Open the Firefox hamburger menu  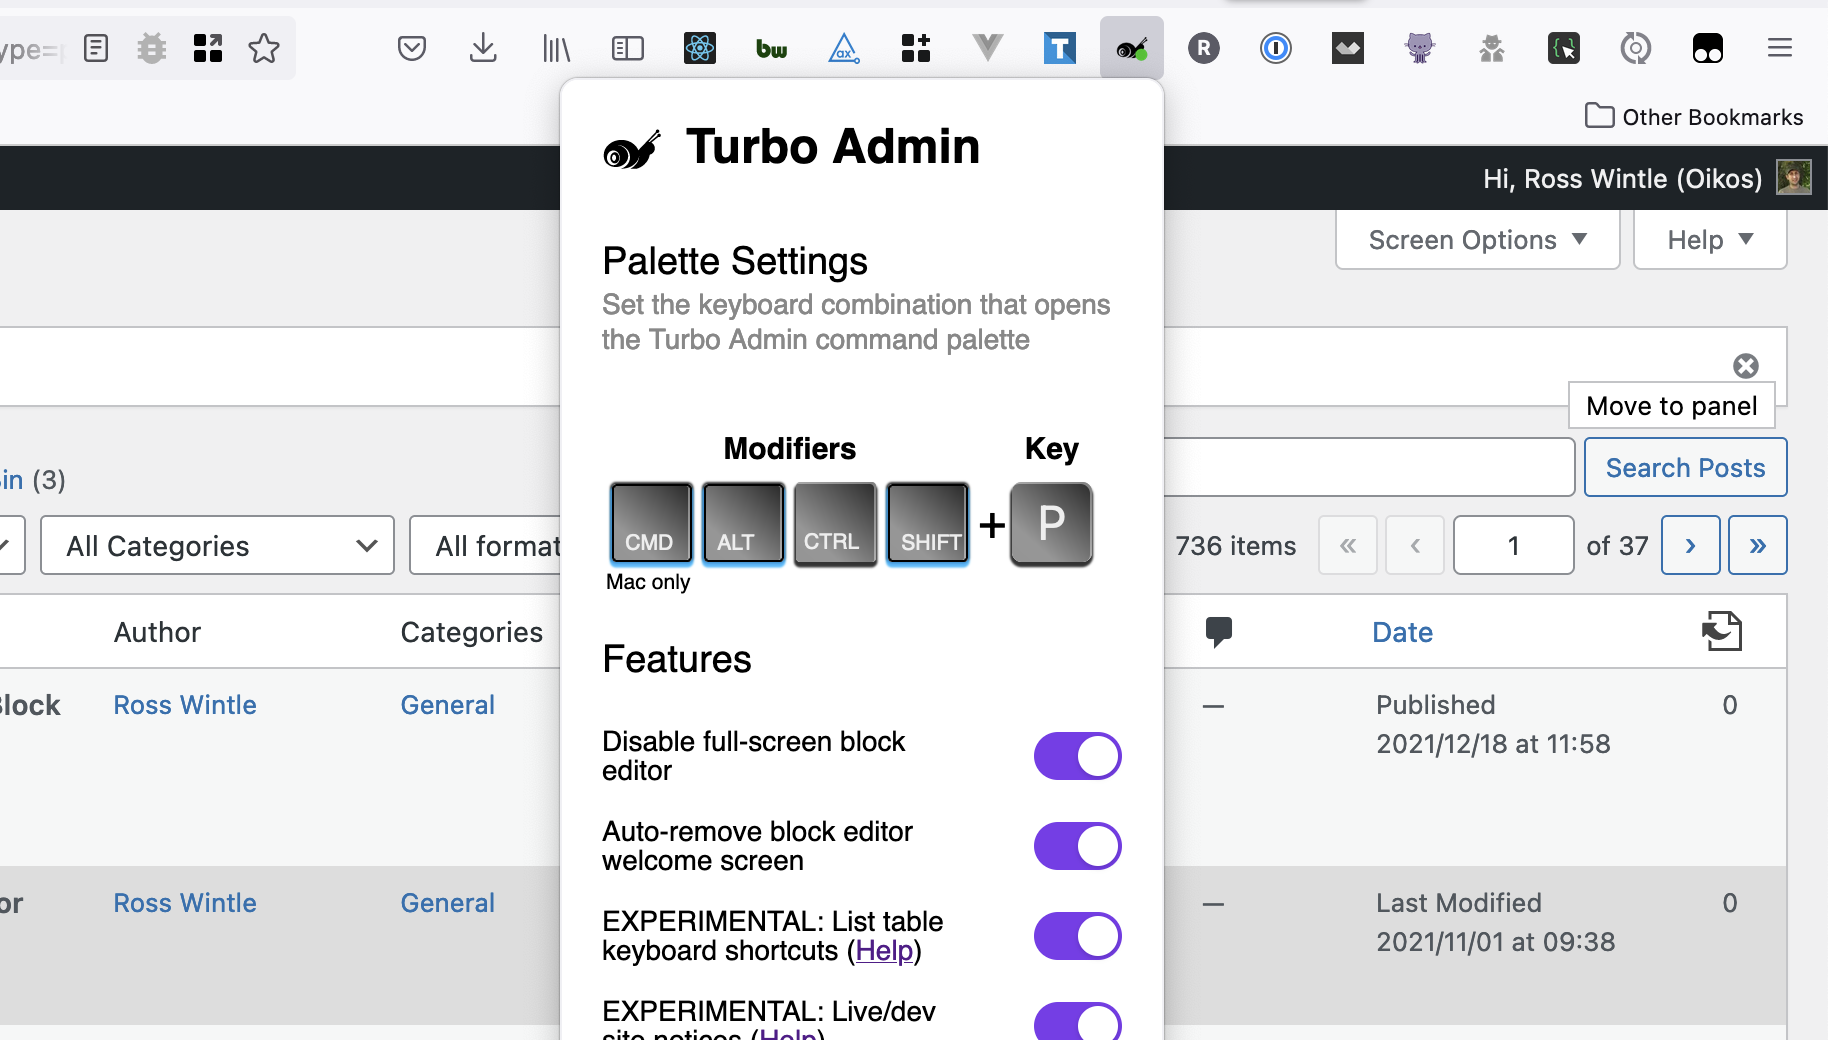click(1779, 48)
